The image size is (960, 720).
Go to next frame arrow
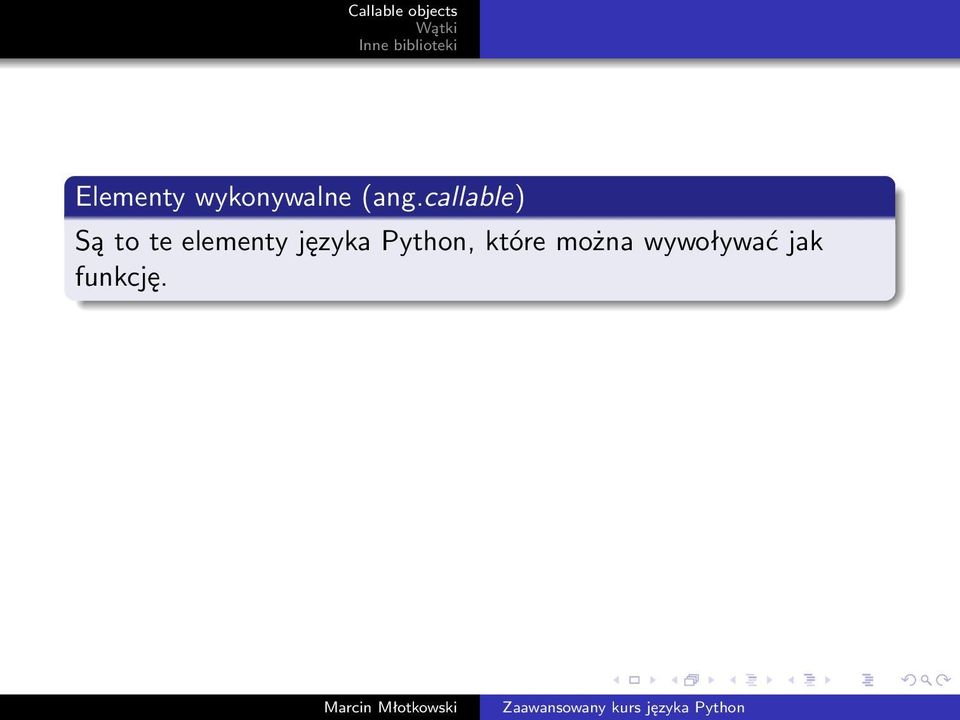pos(711,680)
